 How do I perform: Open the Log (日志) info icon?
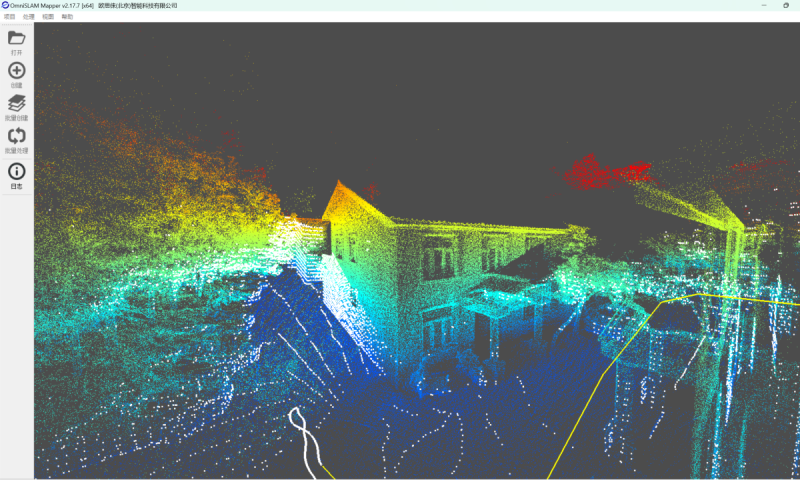click(x=16, y=171)
